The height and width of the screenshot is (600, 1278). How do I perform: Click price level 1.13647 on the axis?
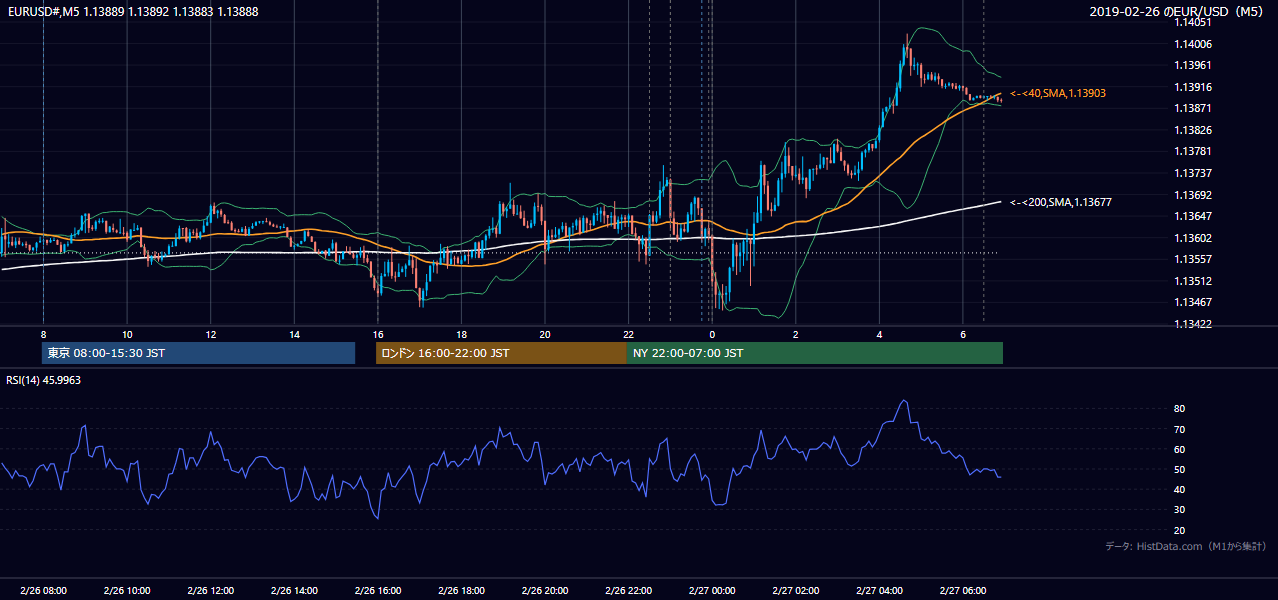(1193, 216)
